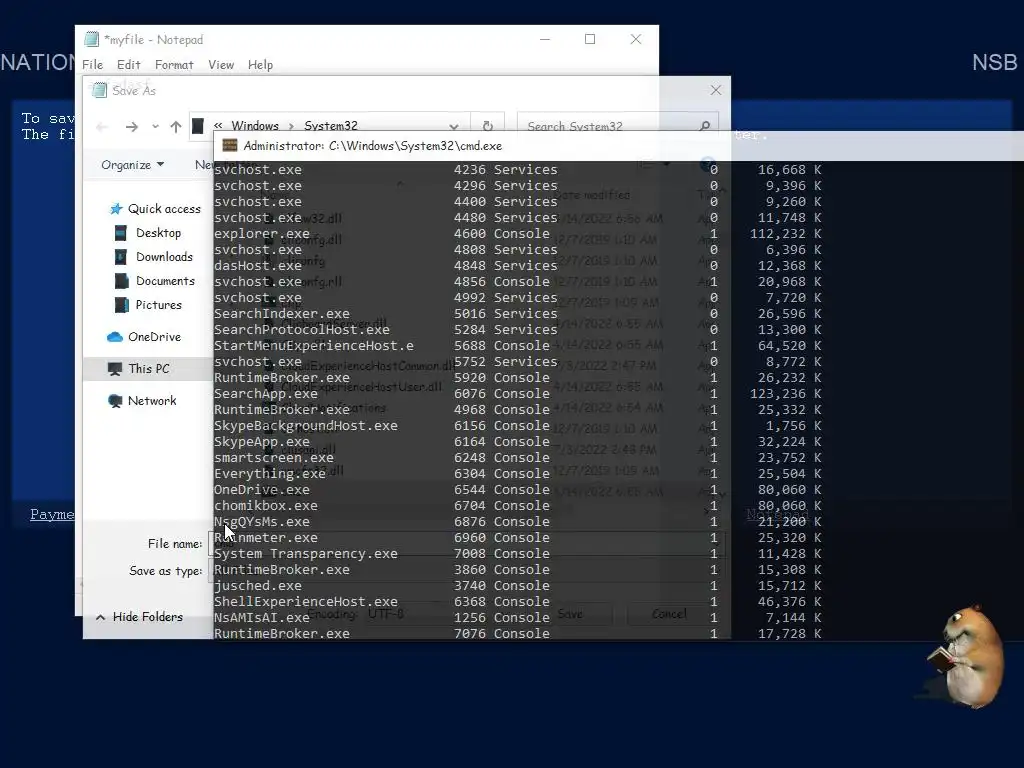Click the Downloads folder icon
1024x768 pixels.
click(x=121, y=257)
